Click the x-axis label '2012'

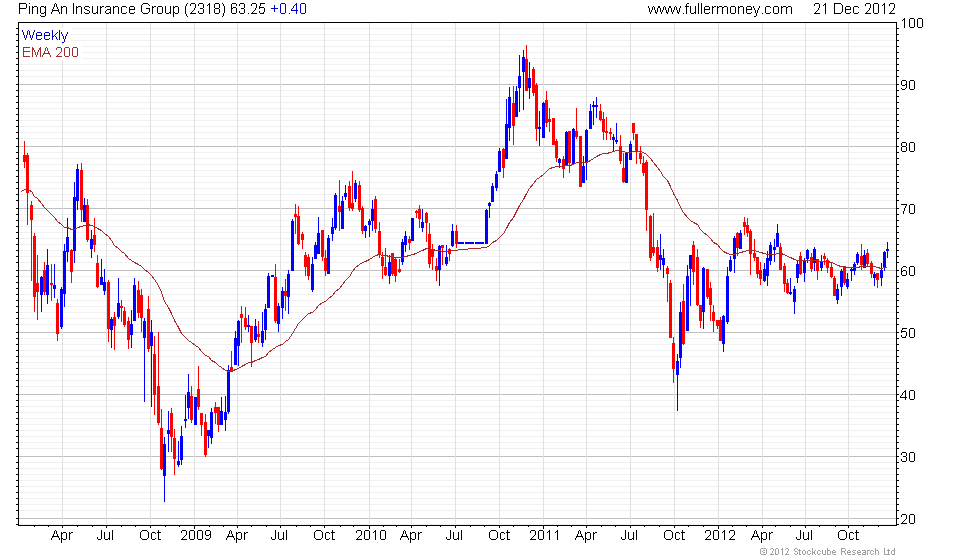pos(719,536)
